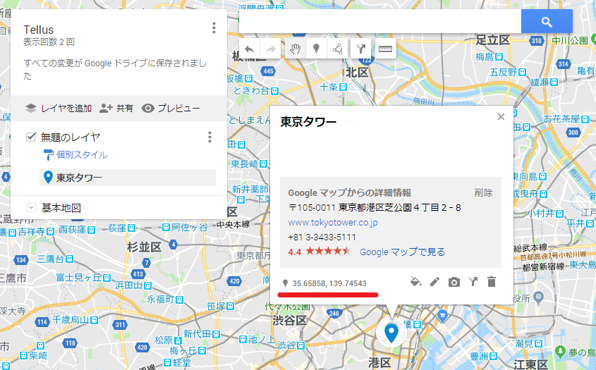
Task: Click the redo arrow in the toolbar
Action: (270, 49)
